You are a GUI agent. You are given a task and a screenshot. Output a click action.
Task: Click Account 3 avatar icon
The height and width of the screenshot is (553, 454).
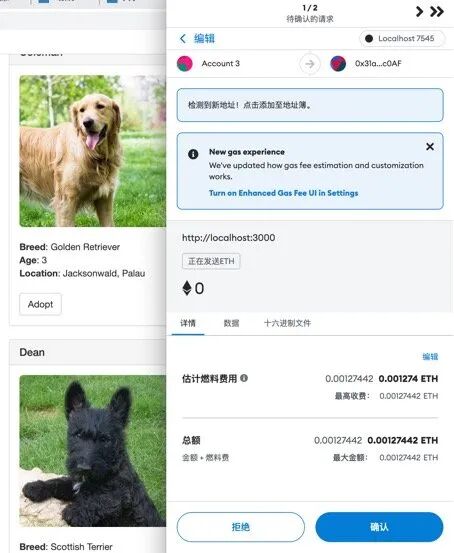pos(184,64)
